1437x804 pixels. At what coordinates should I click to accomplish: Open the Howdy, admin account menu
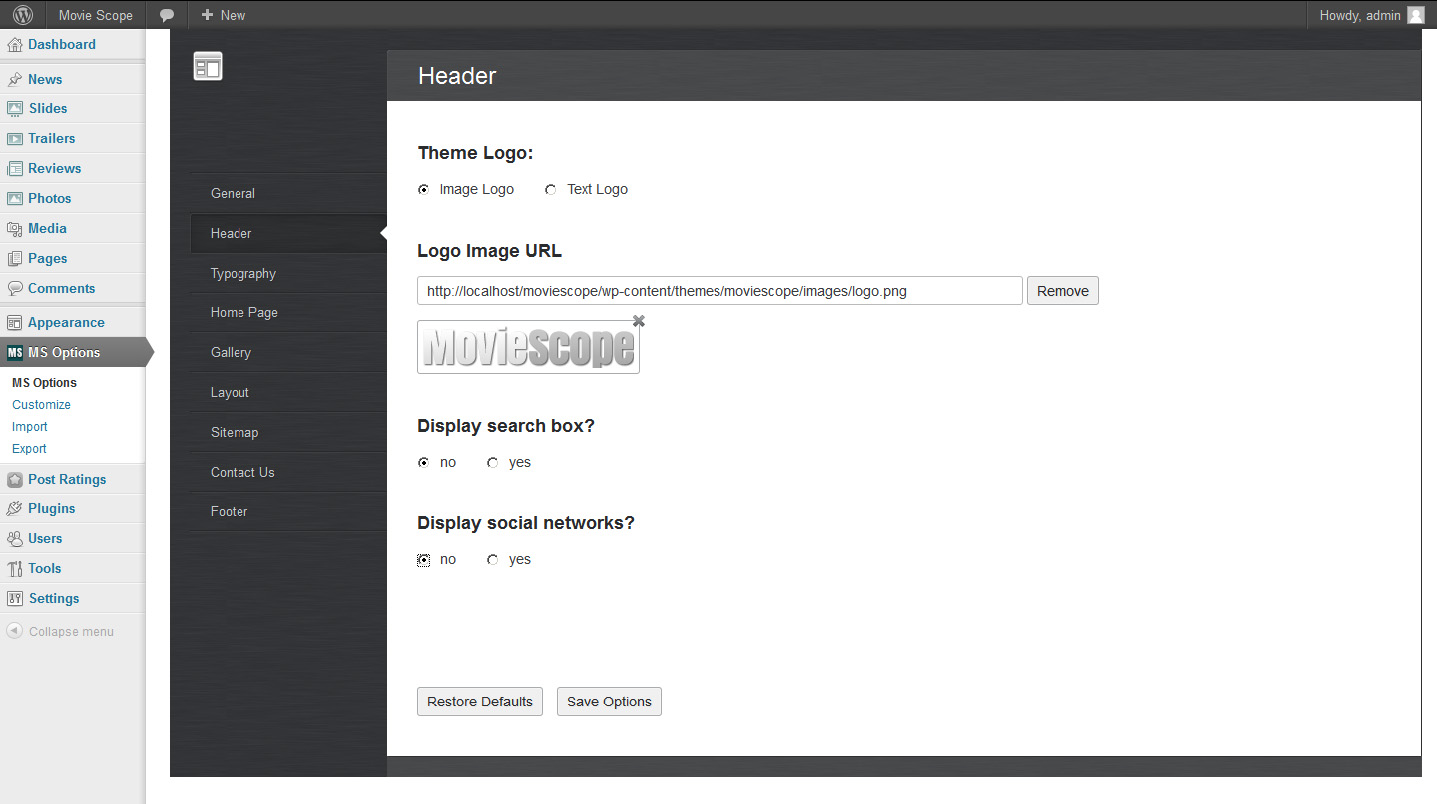pos(1370,15)
